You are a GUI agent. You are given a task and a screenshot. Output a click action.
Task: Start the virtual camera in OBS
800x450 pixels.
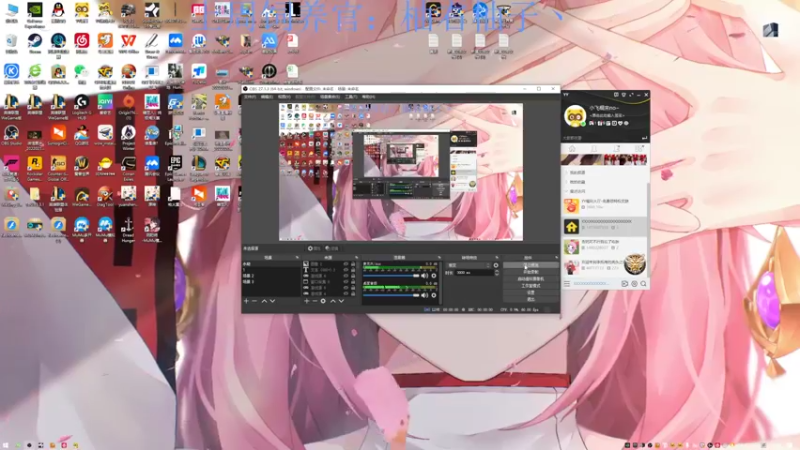[x=531, y=279]
